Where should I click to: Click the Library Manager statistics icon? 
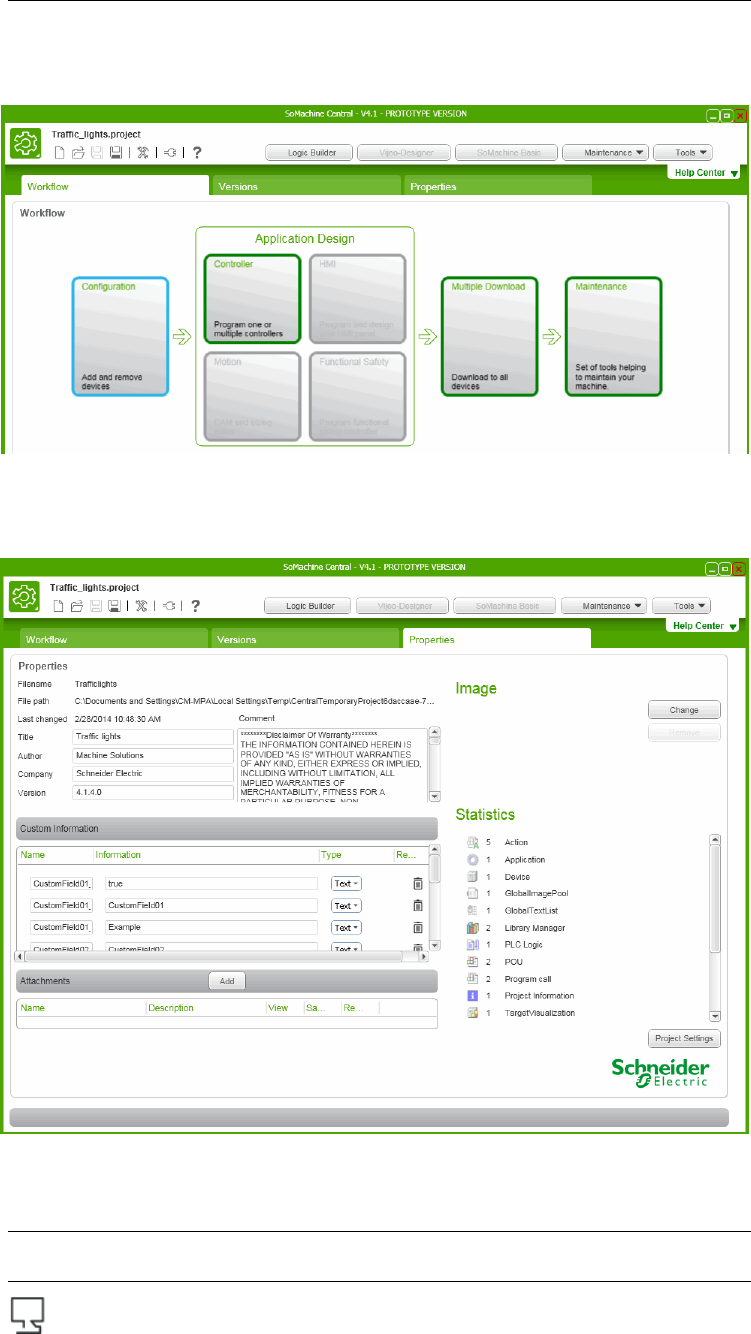coord(473,928)
